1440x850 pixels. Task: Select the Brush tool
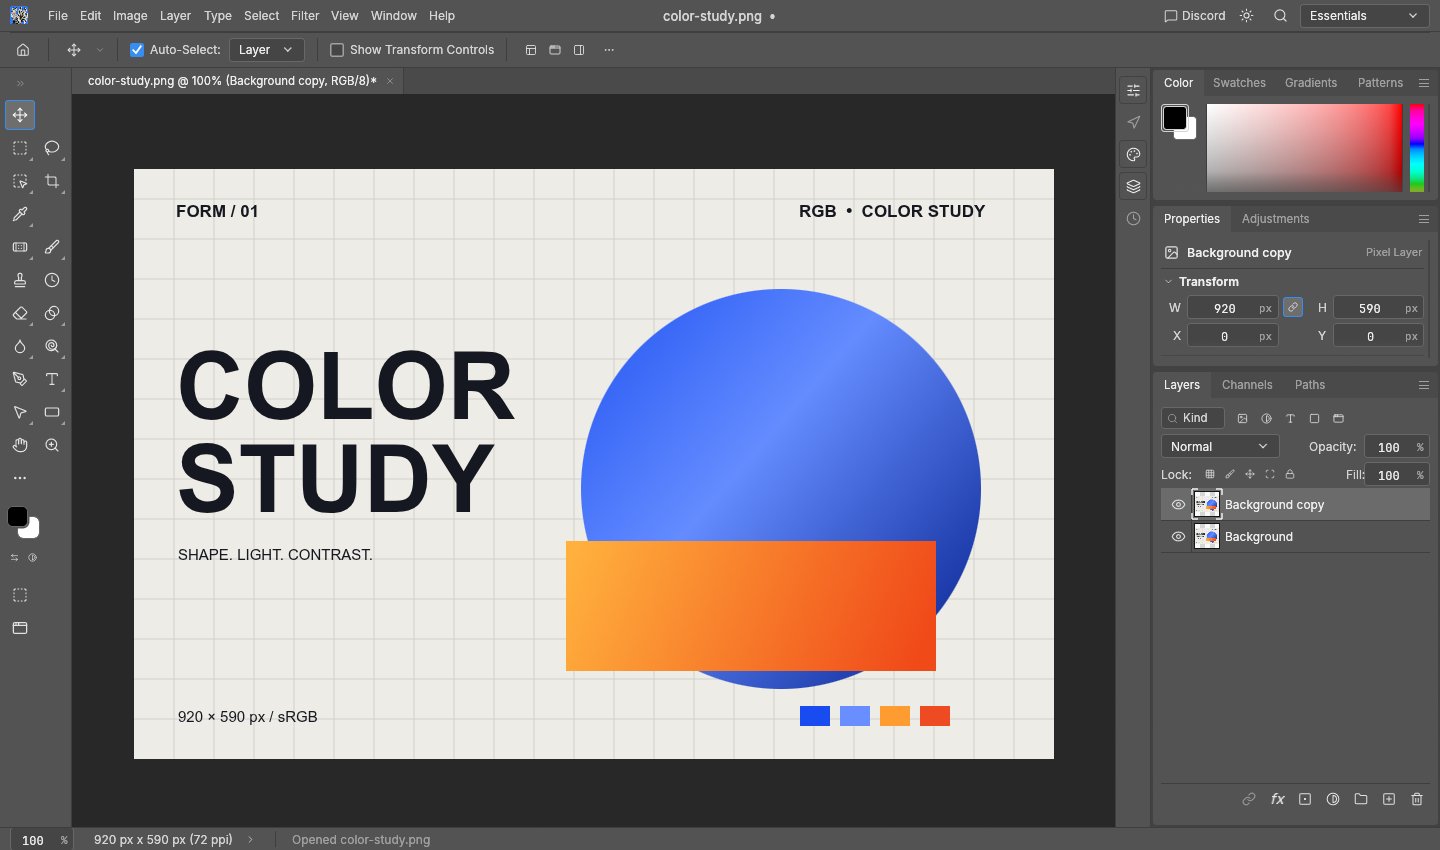pyautogui.click(x=52, y=247)
